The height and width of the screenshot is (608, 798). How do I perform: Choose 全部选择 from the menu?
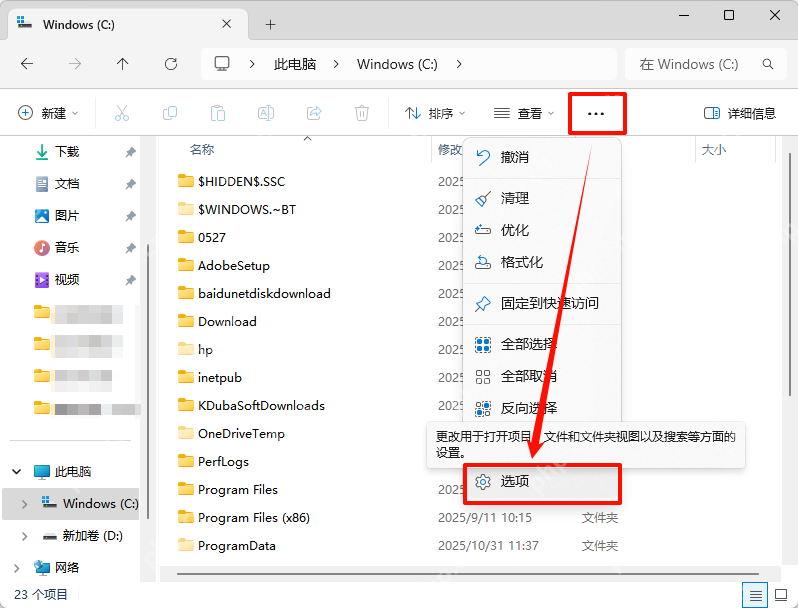click(542, 344)
